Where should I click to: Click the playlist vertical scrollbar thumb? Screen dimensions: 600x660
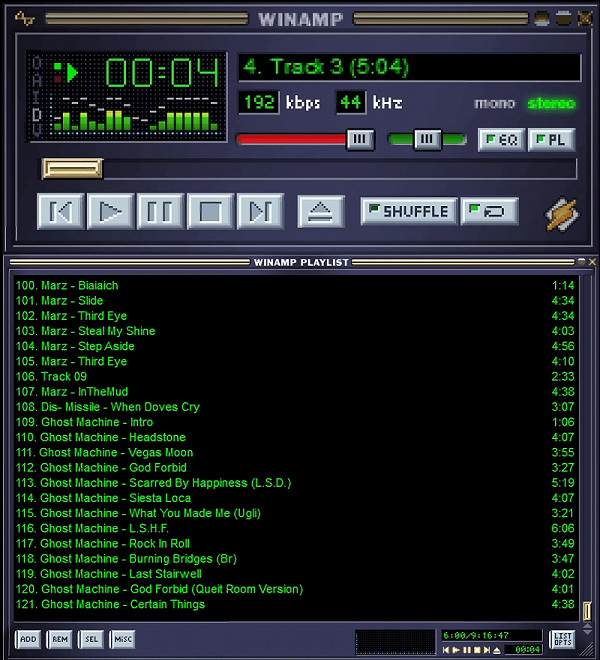pos(587,611)
